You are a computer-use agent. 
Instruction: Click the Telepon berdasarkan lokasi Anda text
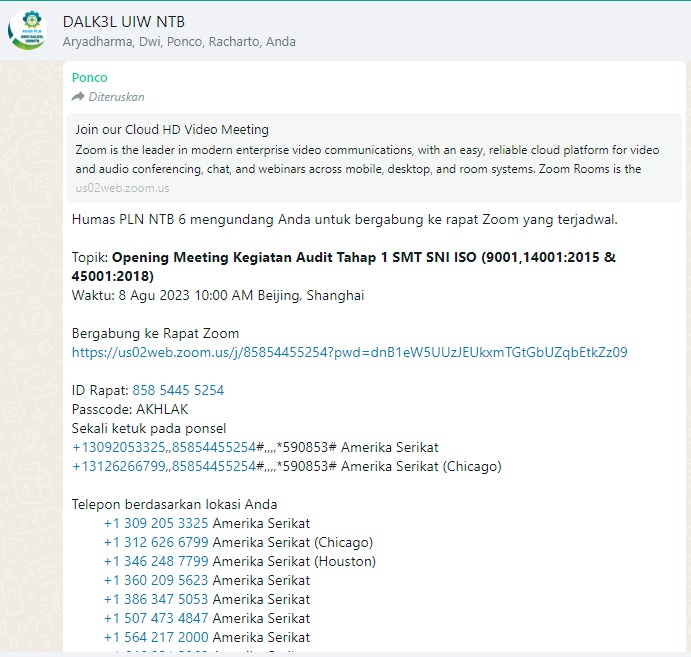[175, 504]
